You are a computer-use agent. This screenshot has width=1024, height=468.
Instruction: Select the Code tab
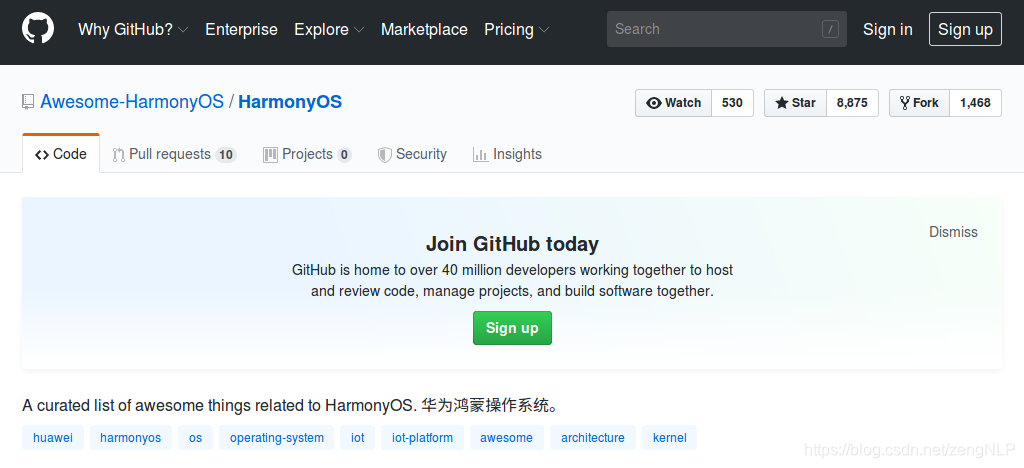click(61, 154)
